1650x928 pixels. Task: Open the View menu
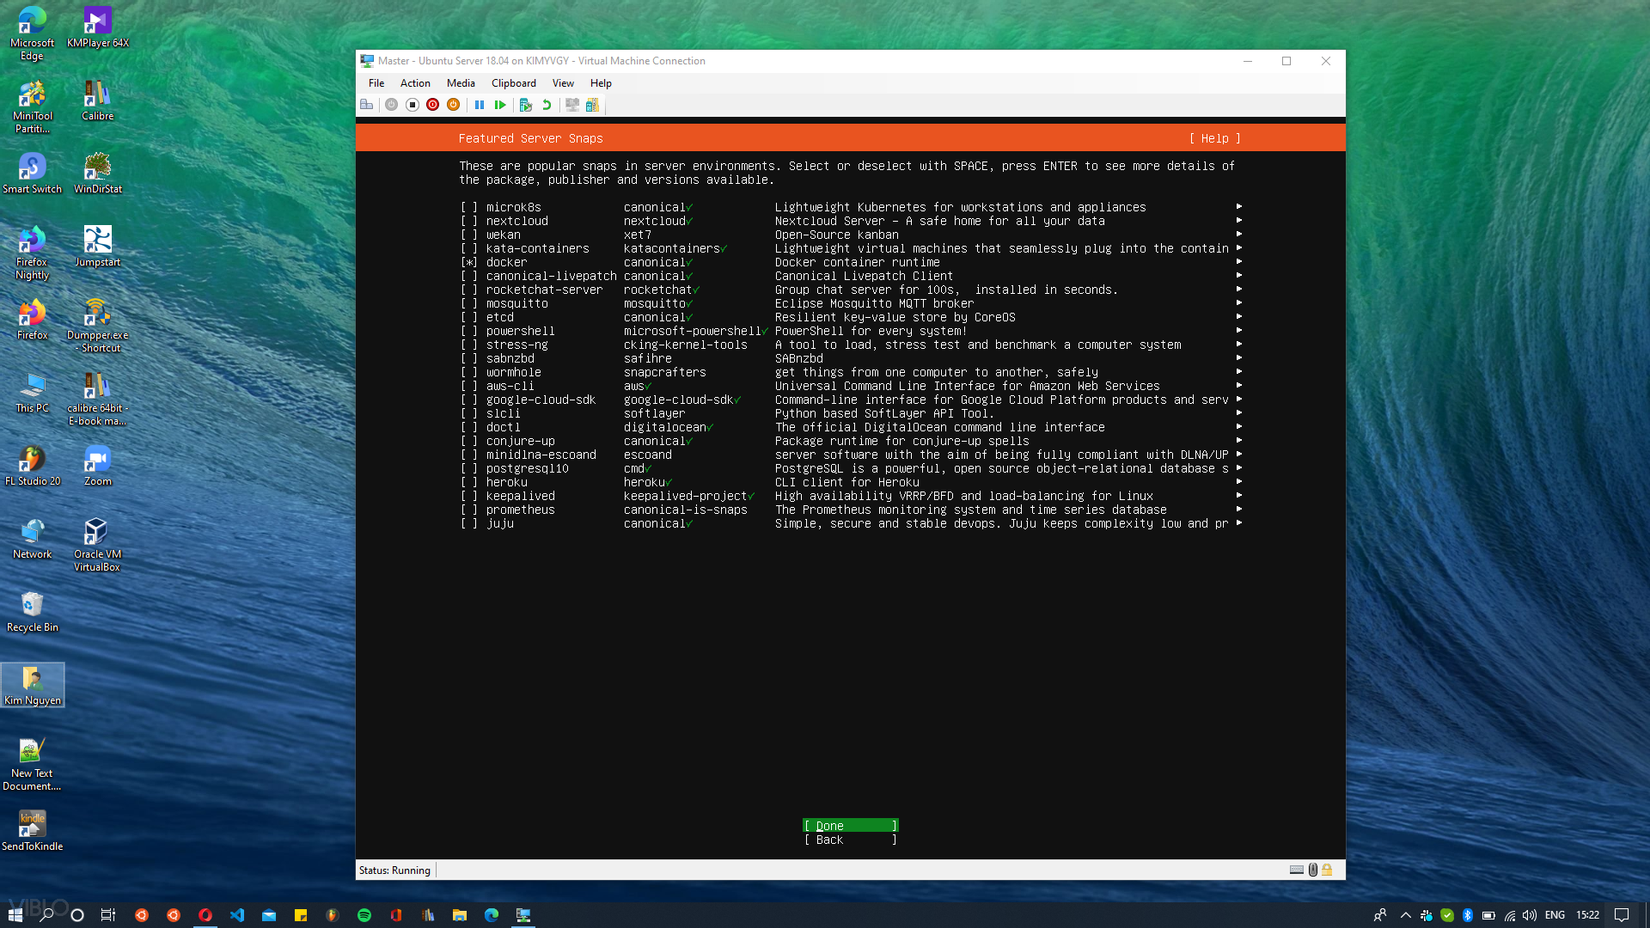[563, 83]
